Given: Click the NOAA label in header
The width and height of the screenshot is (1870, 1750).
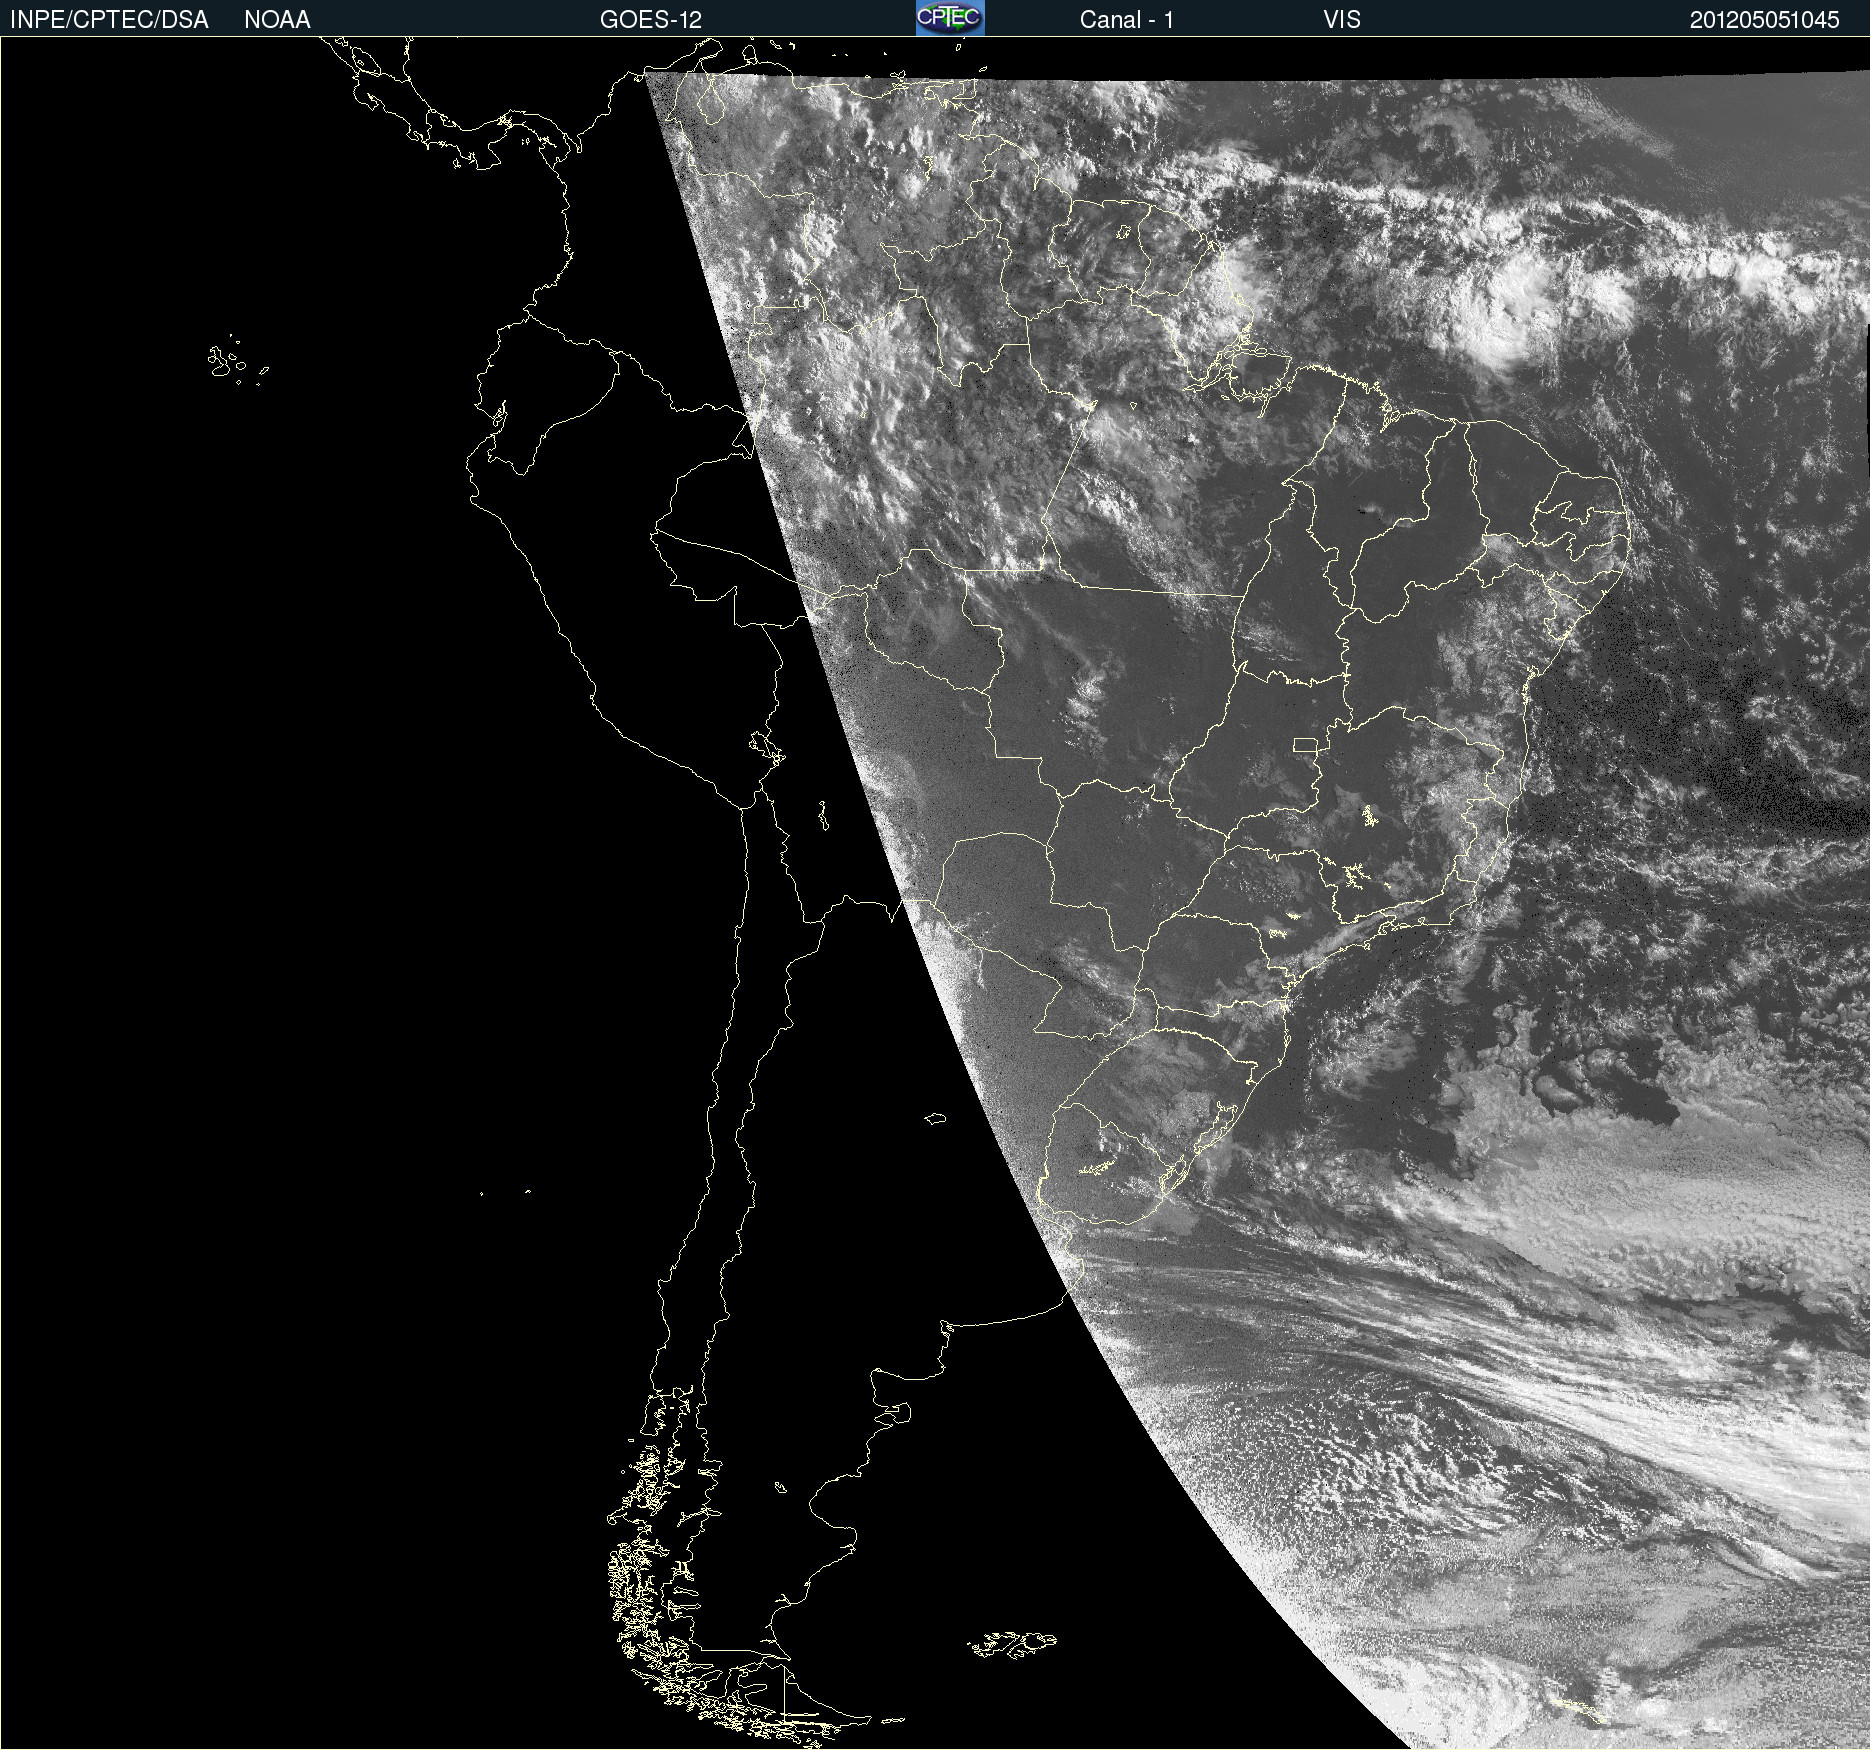Looking at the screenshot, I should [x=277, y=20].
